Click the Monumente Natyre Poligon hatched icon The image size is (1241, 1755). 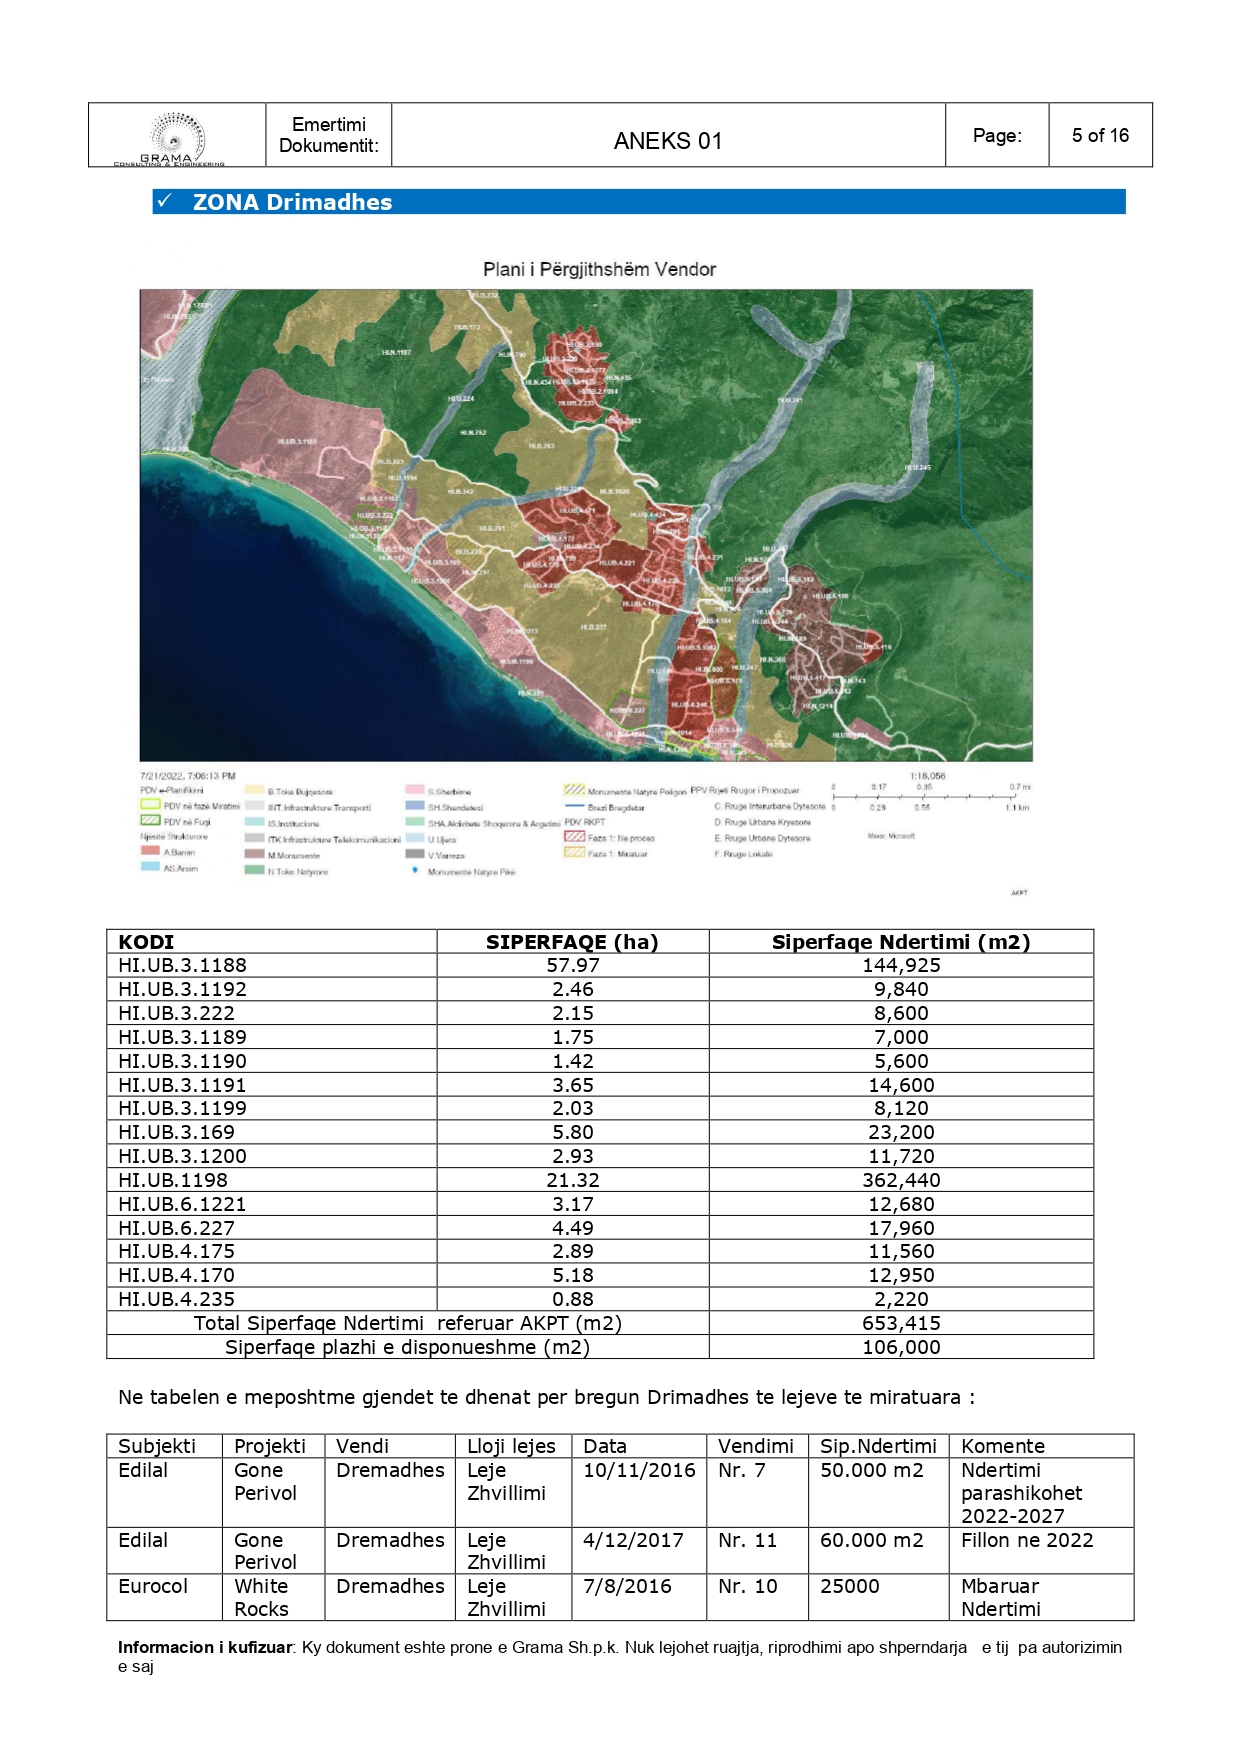tap(574, 790)
